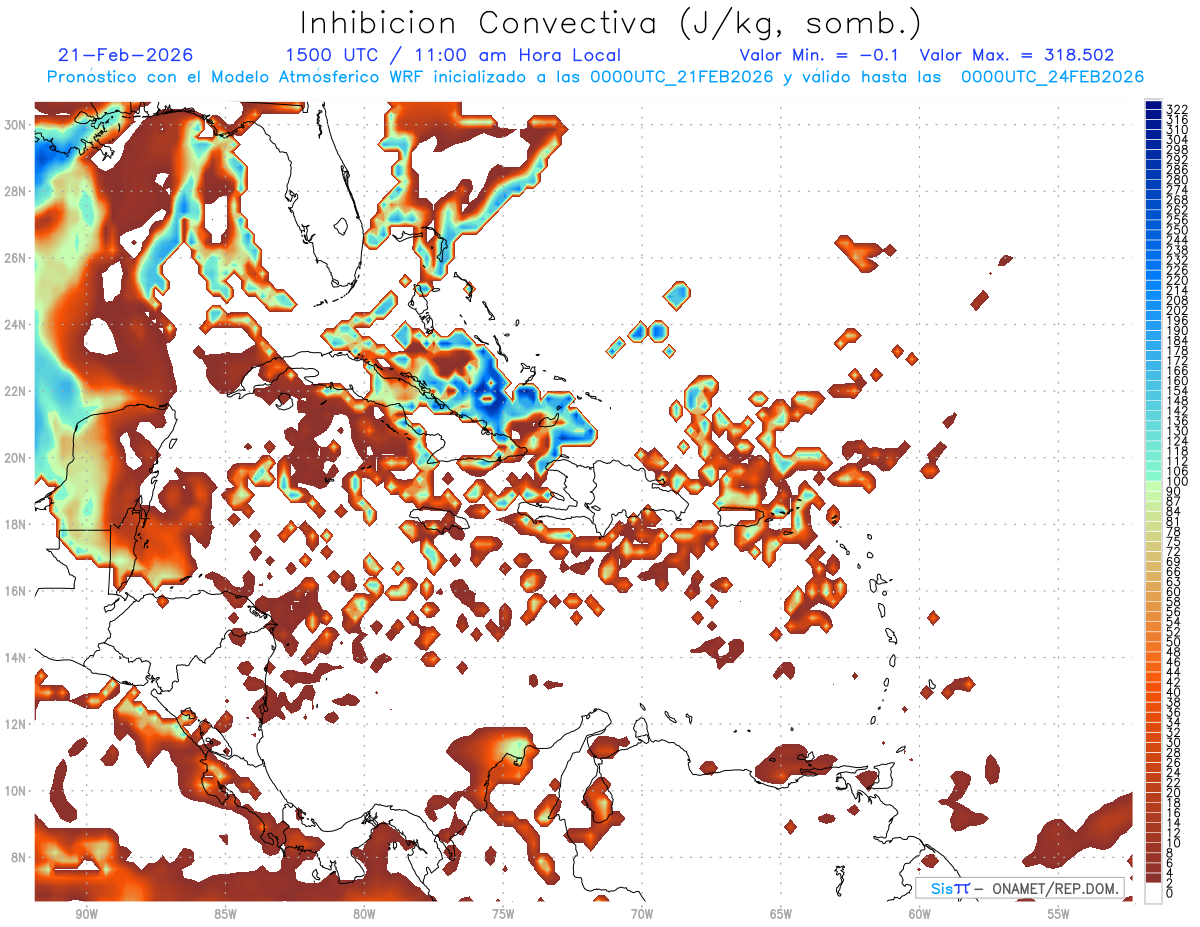
Task: Click the '0' color scale value
Action: (1170, 893)
